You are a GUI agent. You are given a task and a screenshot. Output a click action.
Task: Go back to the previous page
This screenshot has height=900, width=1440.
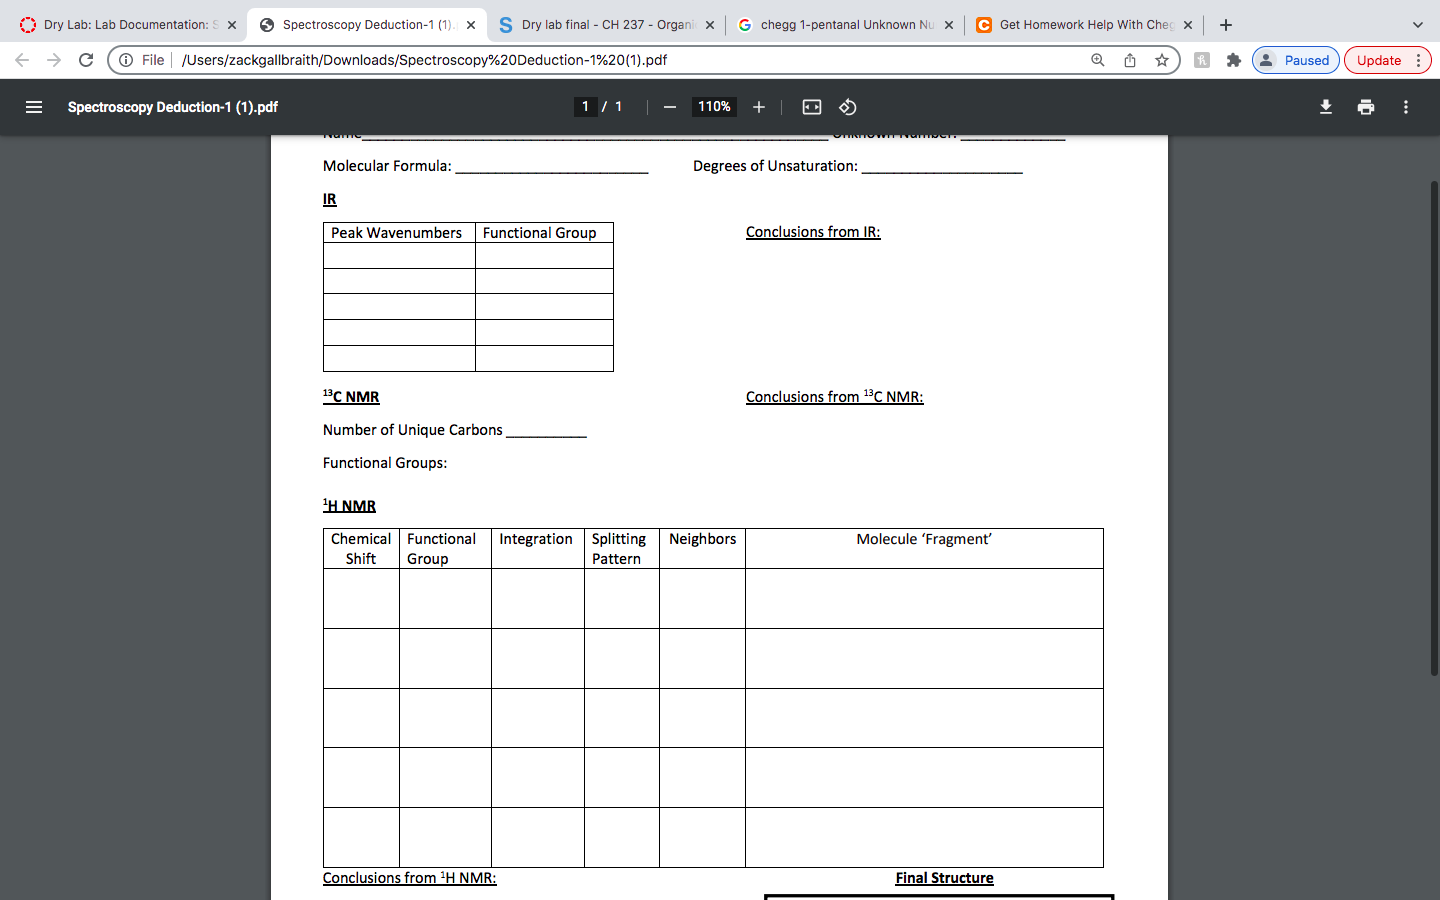(22, 60)
